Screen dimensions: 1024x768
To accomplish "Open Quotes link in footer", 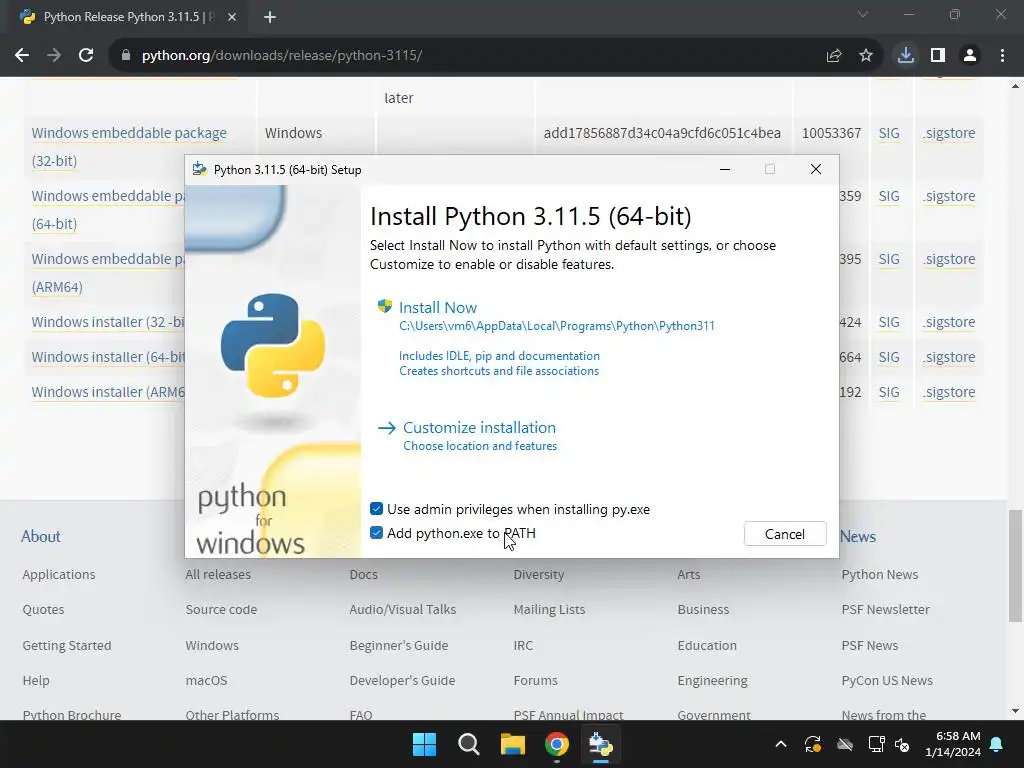I will [x=43, y=609].
